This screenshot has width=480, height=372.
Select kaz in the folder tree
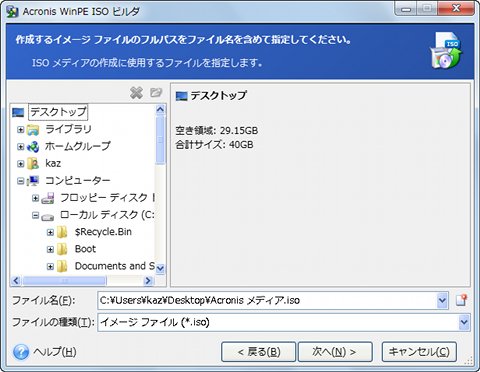pyautogui.click(x=53, y=164)
